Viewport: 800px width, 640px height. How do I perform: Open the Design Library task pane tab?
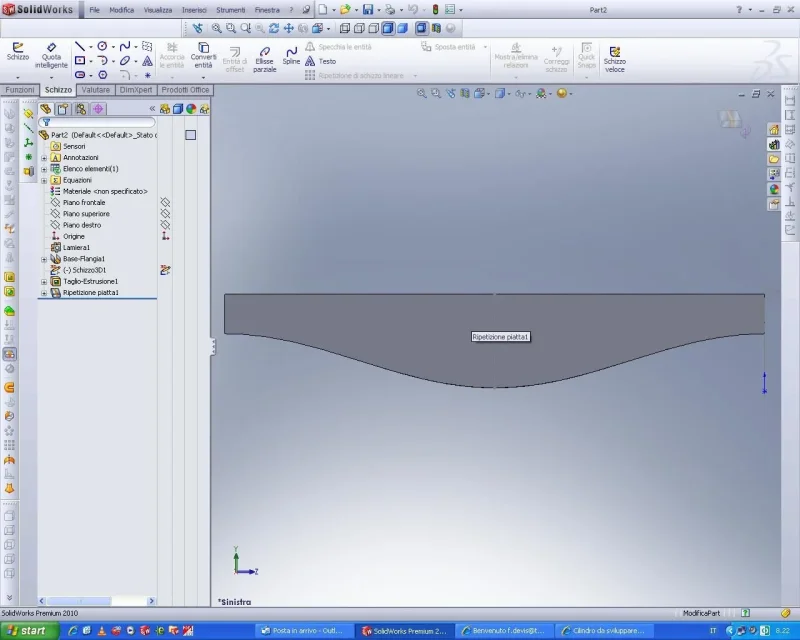coord(774,145)
